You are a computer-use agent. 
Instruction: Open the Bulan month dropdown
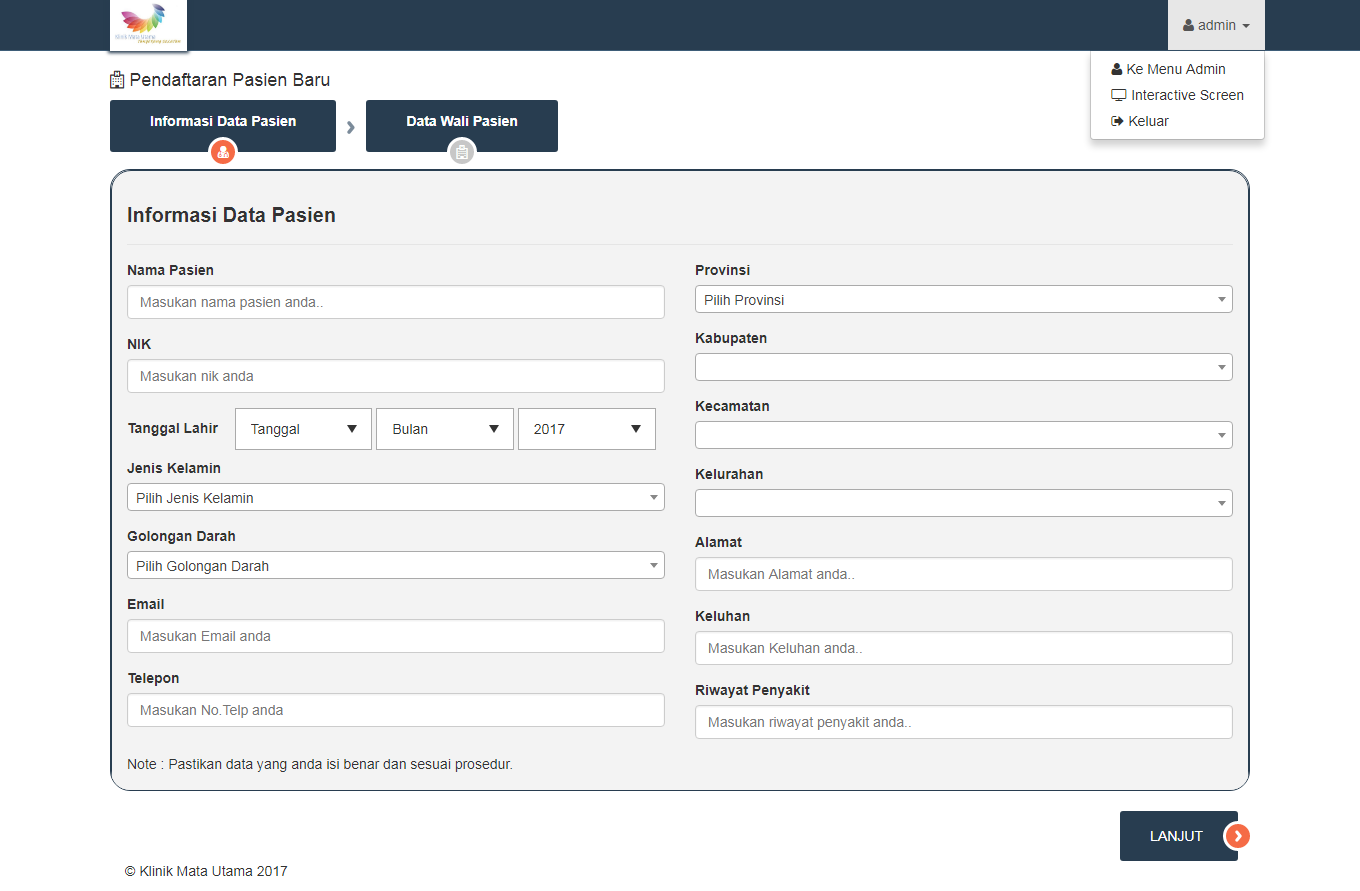point(445,429)
